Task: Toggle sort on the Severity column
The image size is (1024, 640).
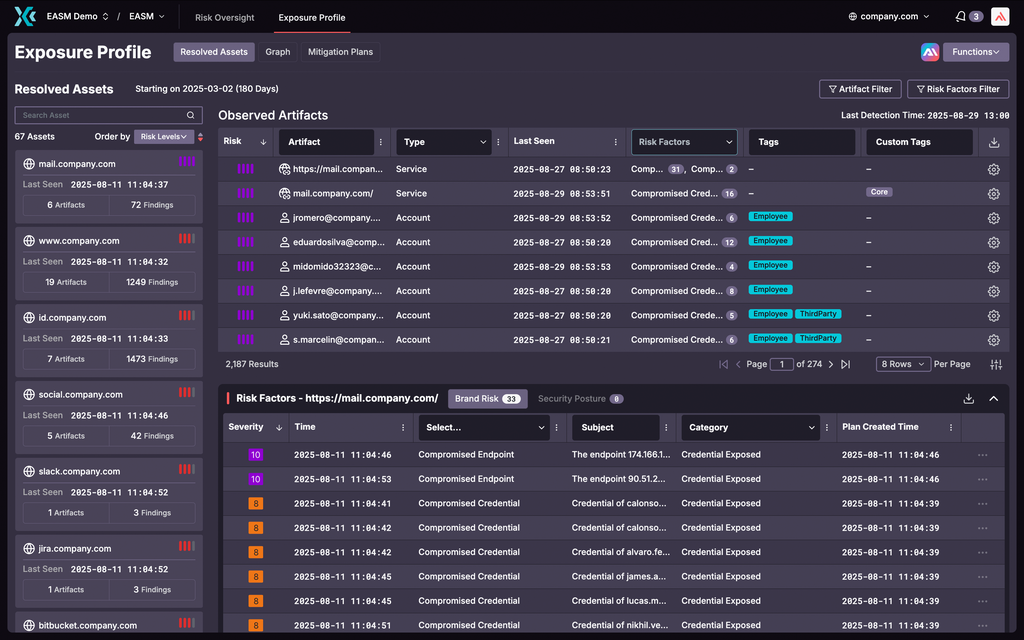Action: [277, 428]
